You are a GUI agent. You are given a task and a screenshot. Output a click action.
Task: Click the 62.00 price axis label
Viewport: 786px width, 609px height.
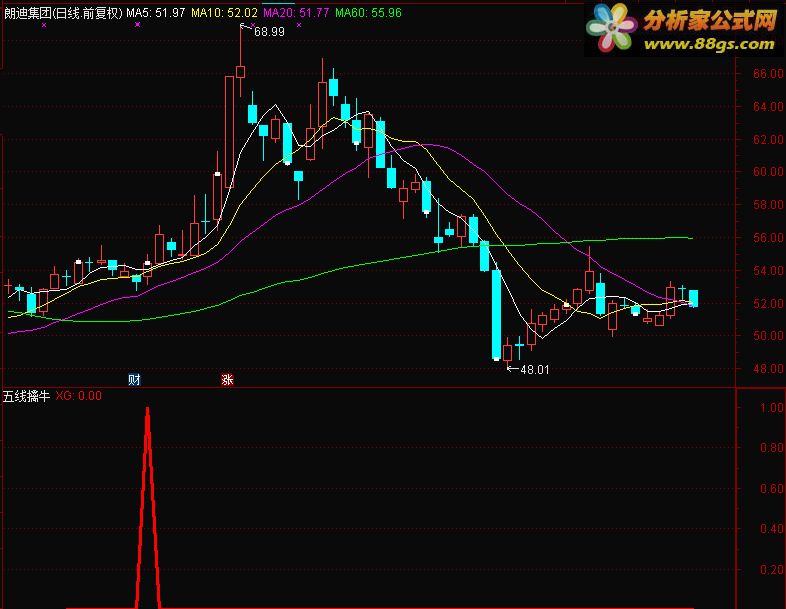tap(768, 139)
